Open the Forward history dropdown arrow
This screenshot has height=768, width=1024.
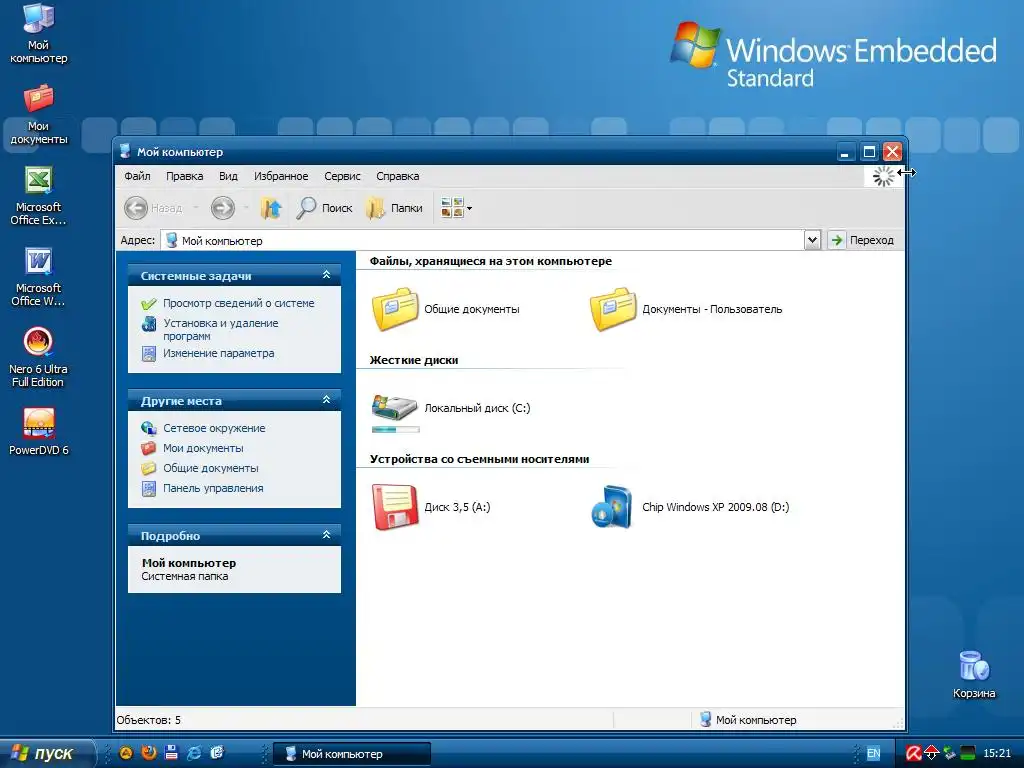pos(246,208)
